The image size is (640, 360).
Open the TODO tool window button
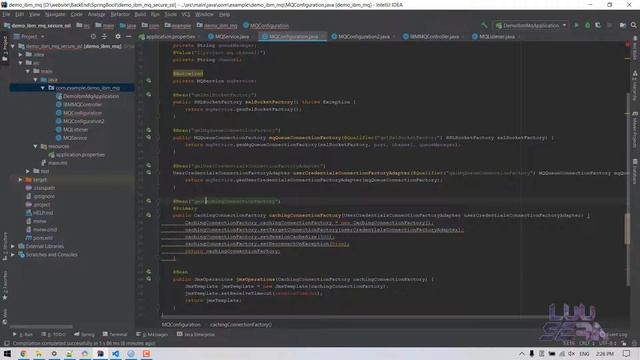coord(53,334)
